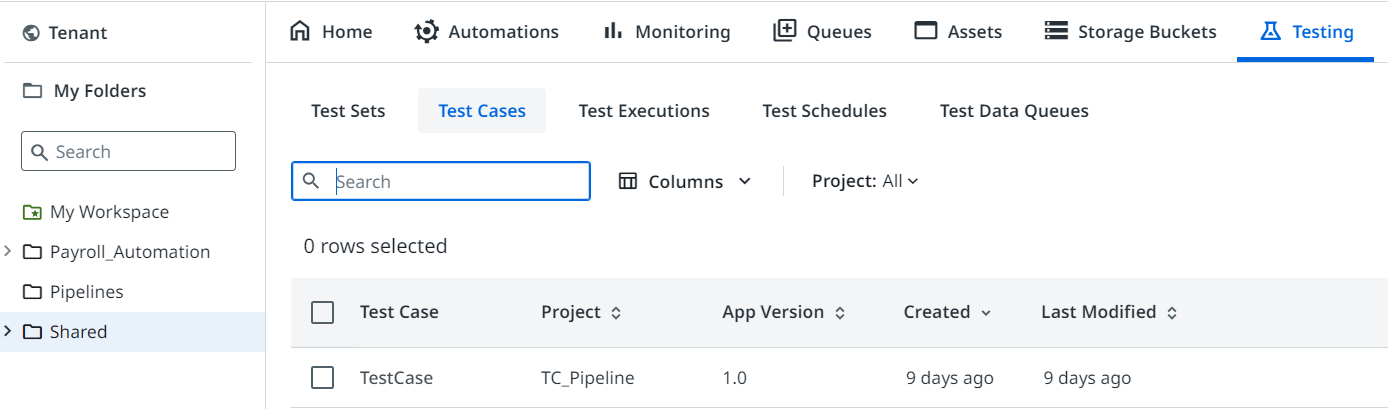The height and width of the screenshot is (409, 1388).
Task: Click the Queues plus-box icon
Action: point(785,32)
